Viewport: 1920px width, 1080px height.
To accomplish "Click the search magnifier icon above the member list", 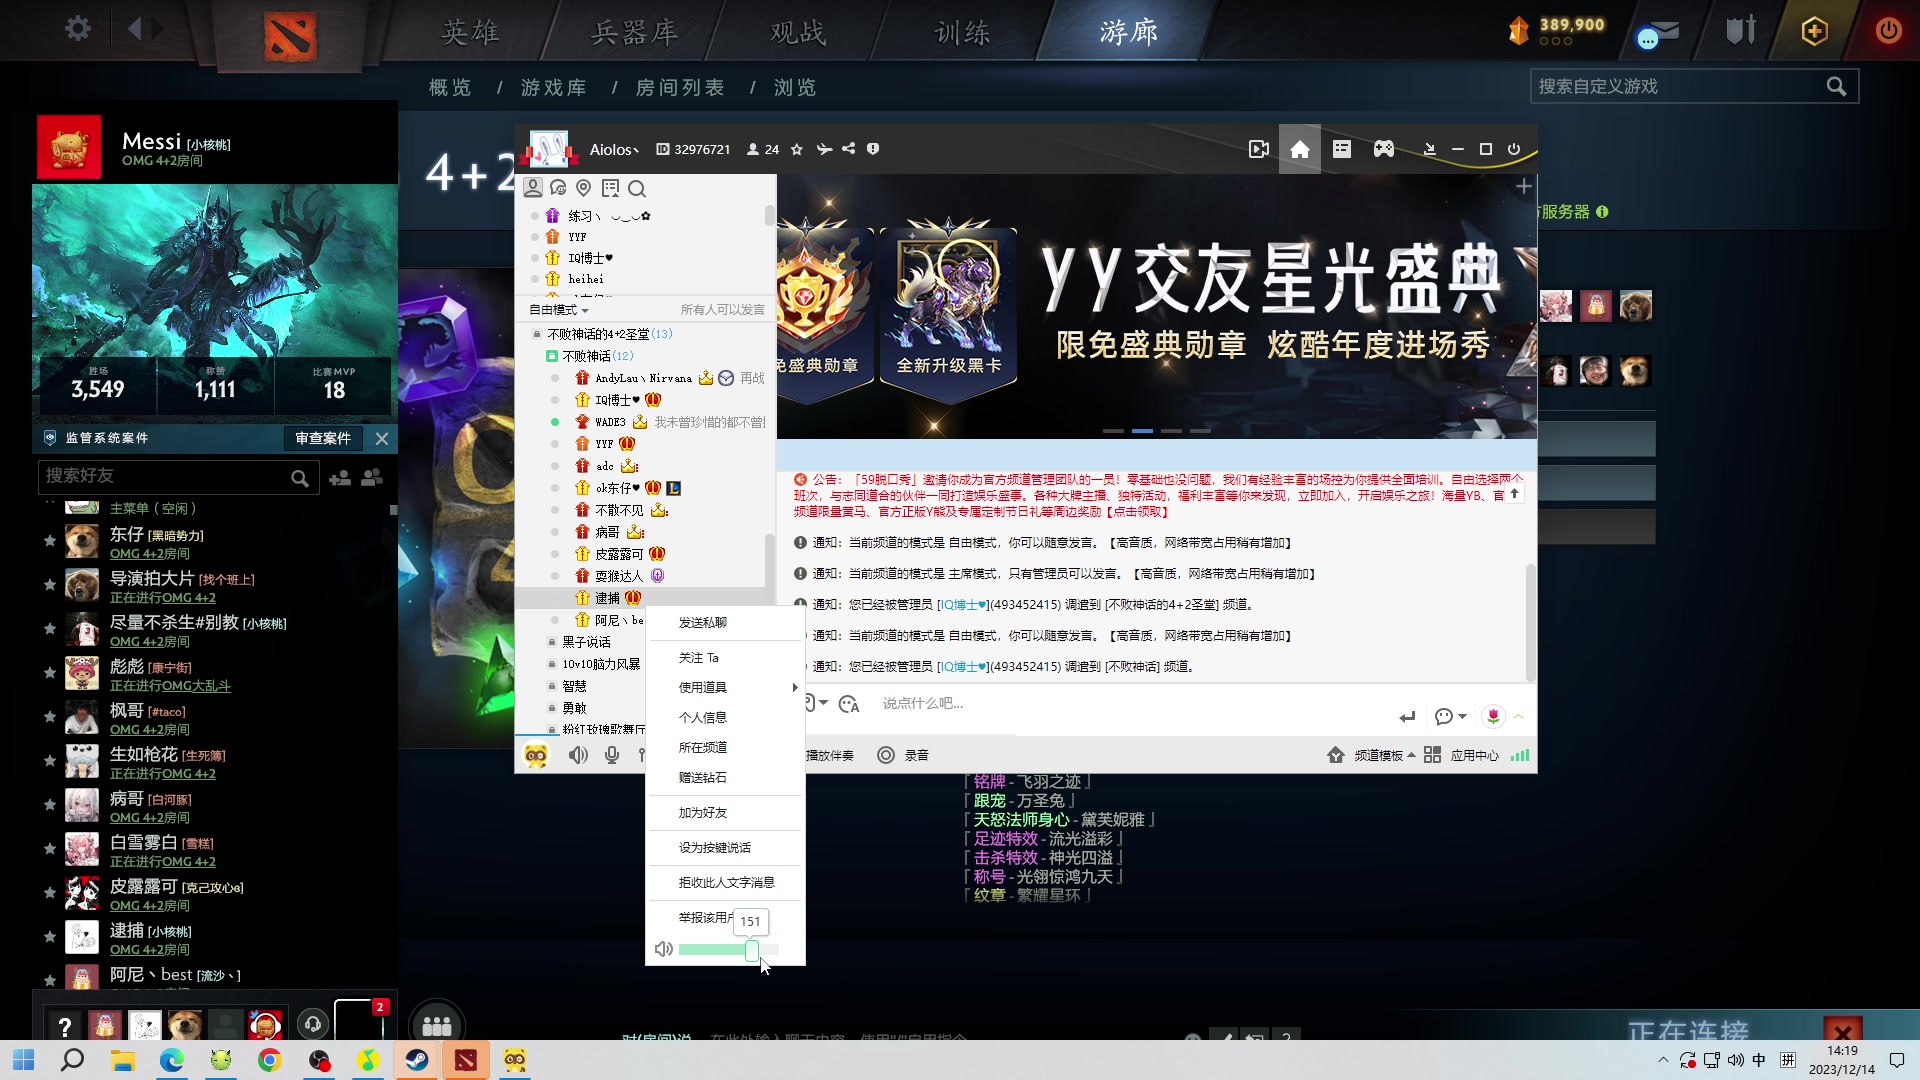I will pyautogui.click(x=637, y=189).
